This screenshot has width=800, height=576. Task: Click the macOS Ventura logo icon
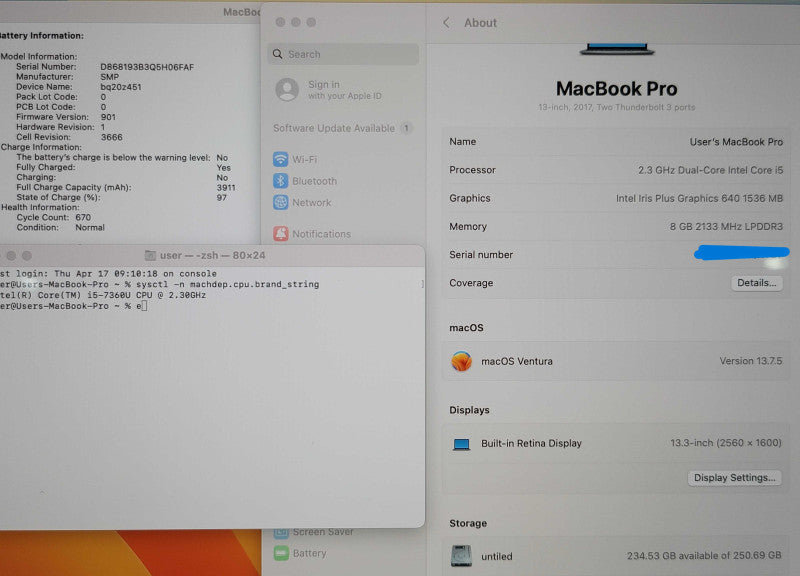461,361
